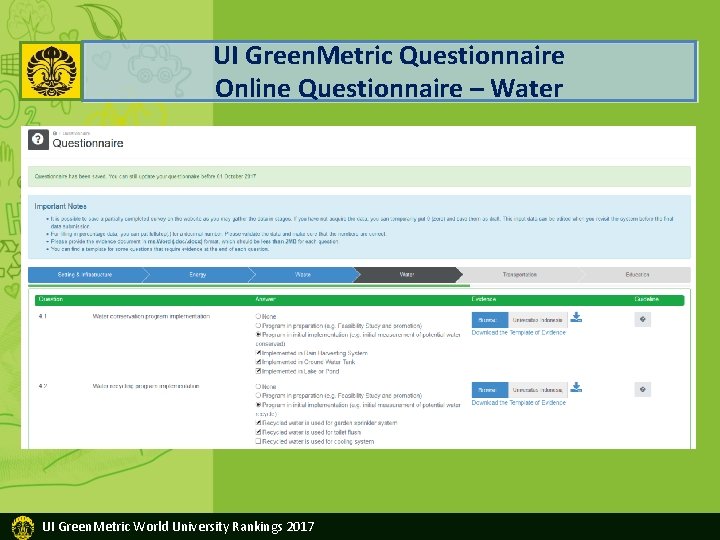Click 'Water conservation program implementation' question text
This screenshot has width=720, height=540.
(x=151, y=316)
